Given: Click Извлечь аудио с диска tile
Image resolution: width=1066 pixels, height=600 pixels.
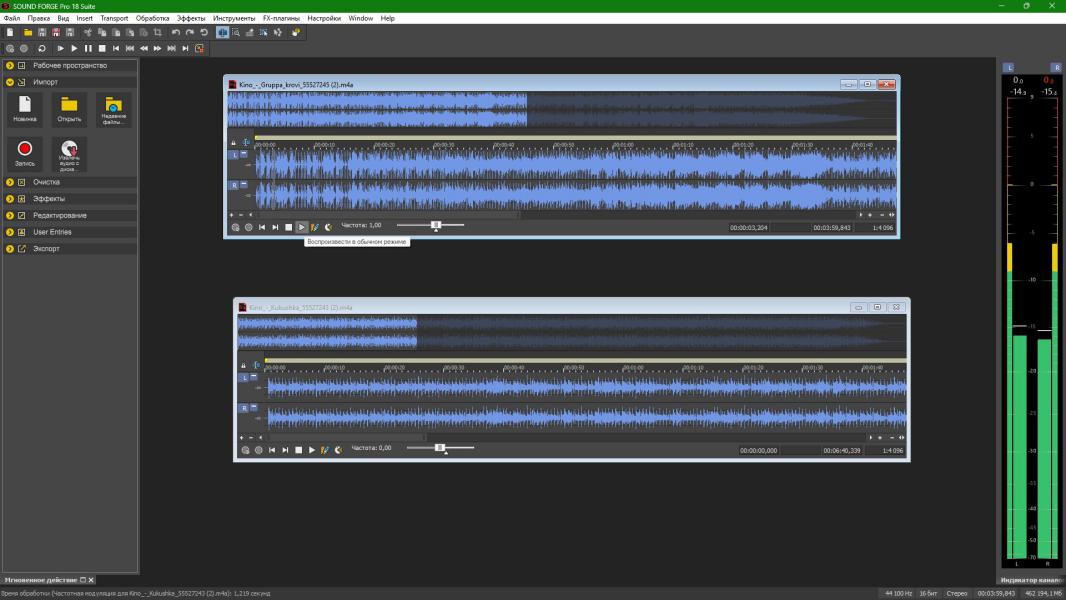Looking at the screenshot, I should coord(69,153).
